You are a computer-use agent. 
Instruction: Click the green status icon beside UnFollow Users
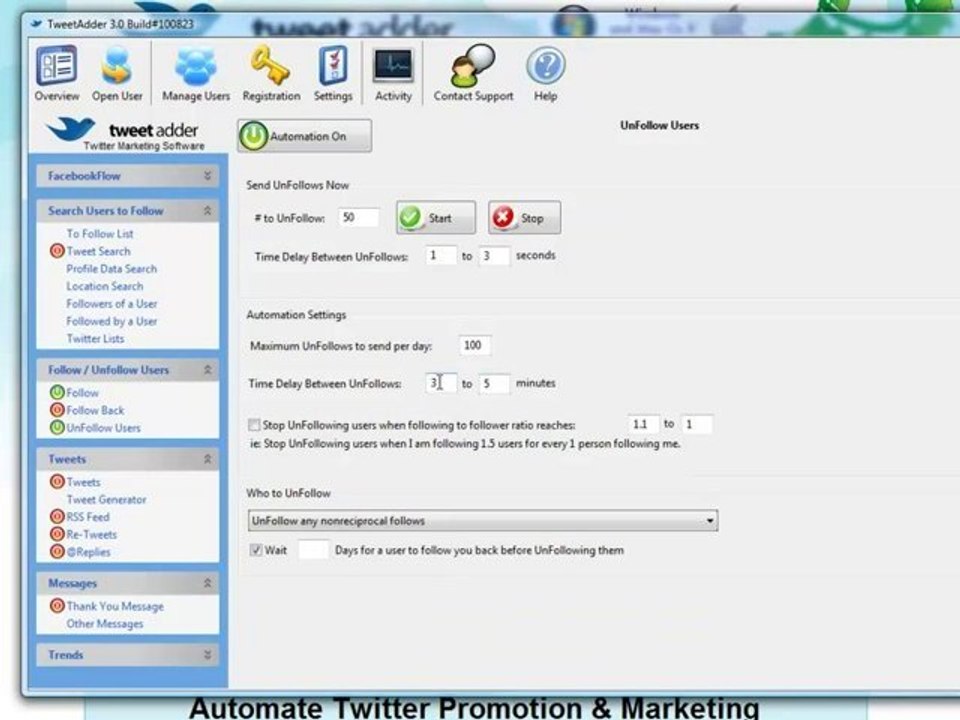point(57,427)
